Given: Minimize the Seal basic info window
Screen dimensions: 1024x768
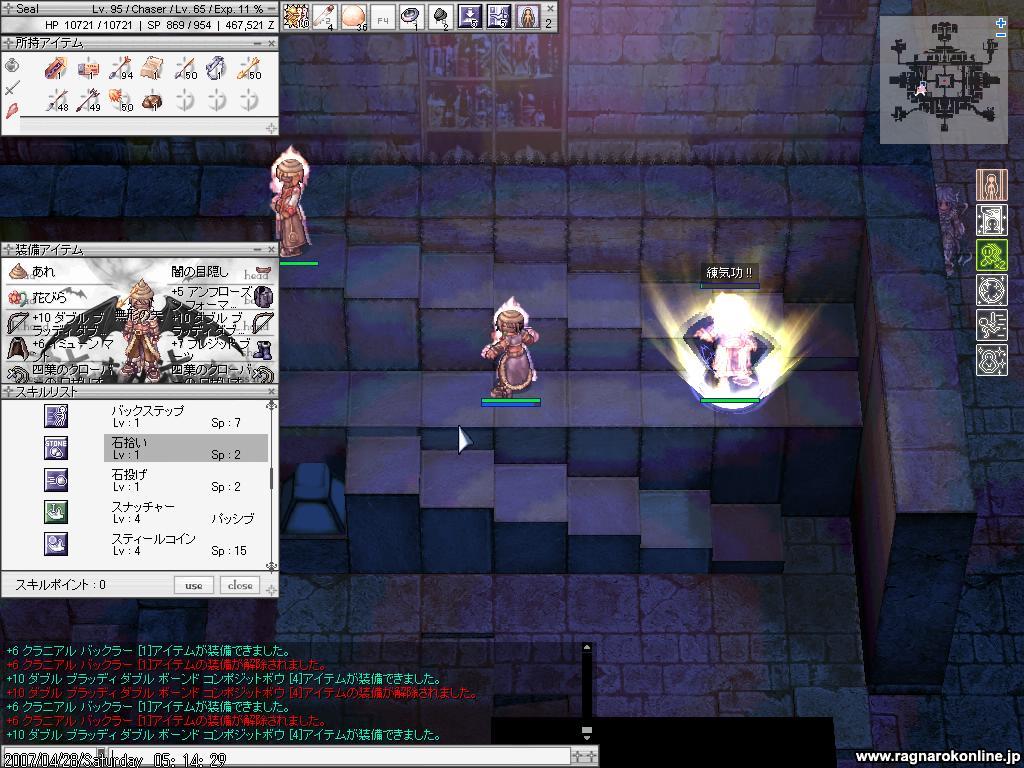Looking at the screenshot, I should click(x=272, y=8).
